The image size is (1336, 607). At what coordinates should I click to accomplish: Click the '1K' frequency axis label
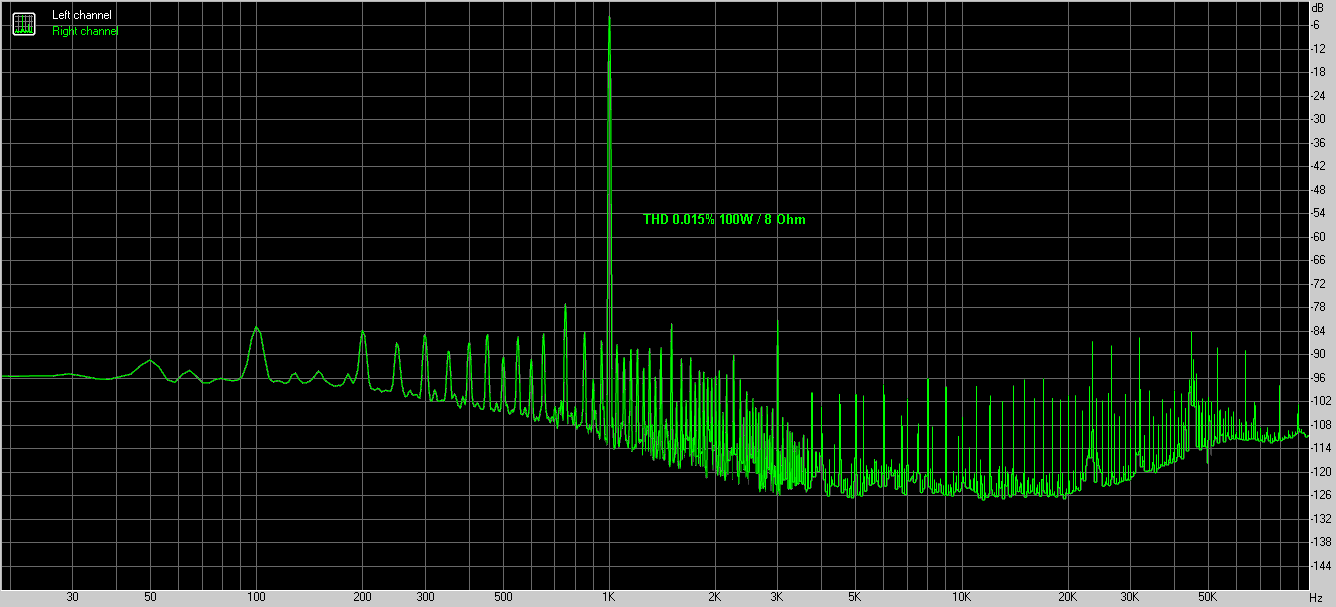point(609,597)
